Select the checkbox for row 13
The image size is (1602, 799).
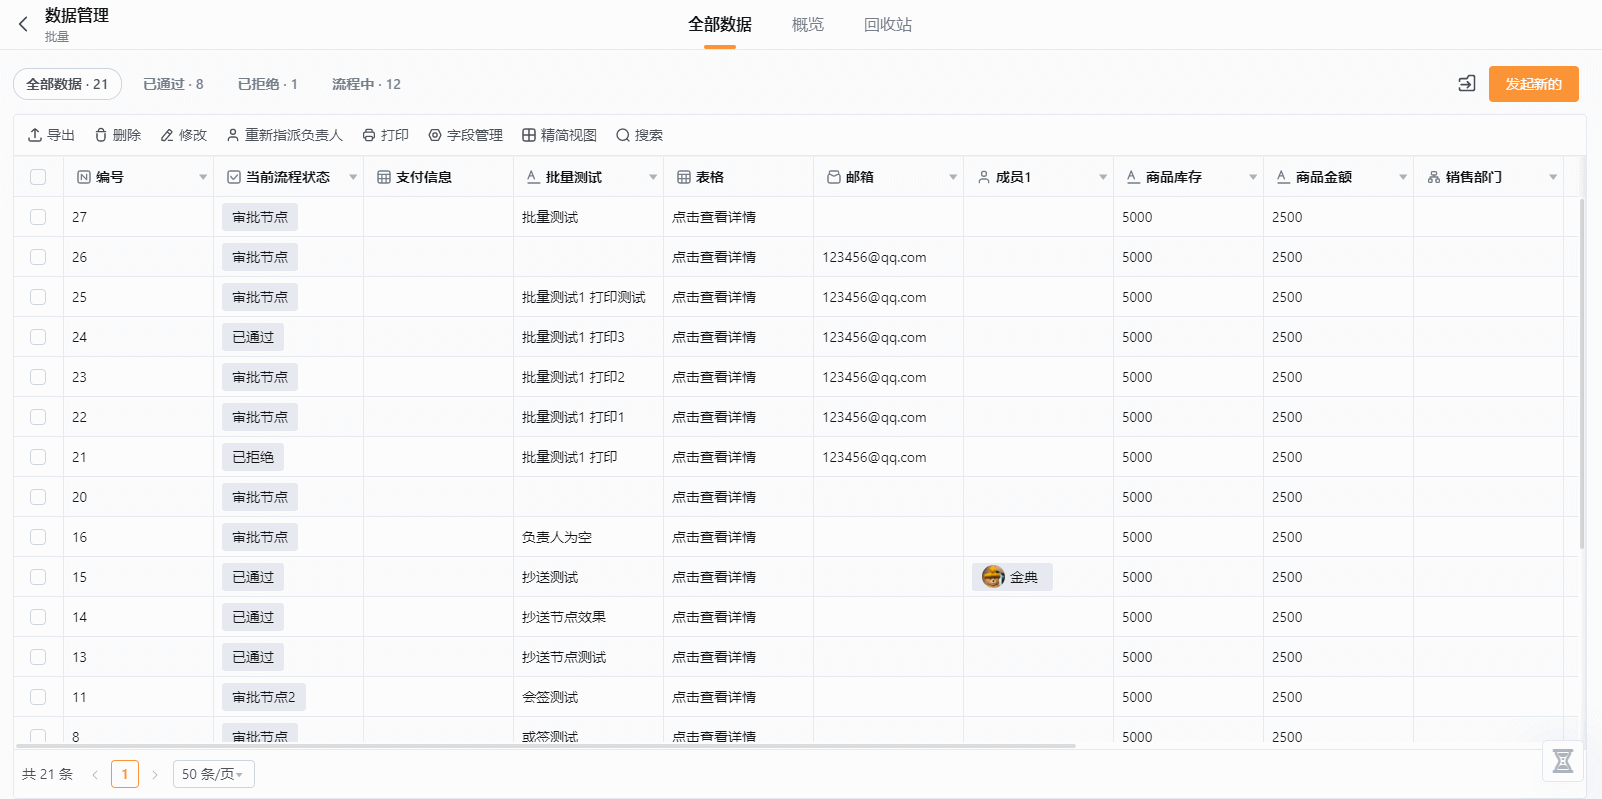point(38,657)
